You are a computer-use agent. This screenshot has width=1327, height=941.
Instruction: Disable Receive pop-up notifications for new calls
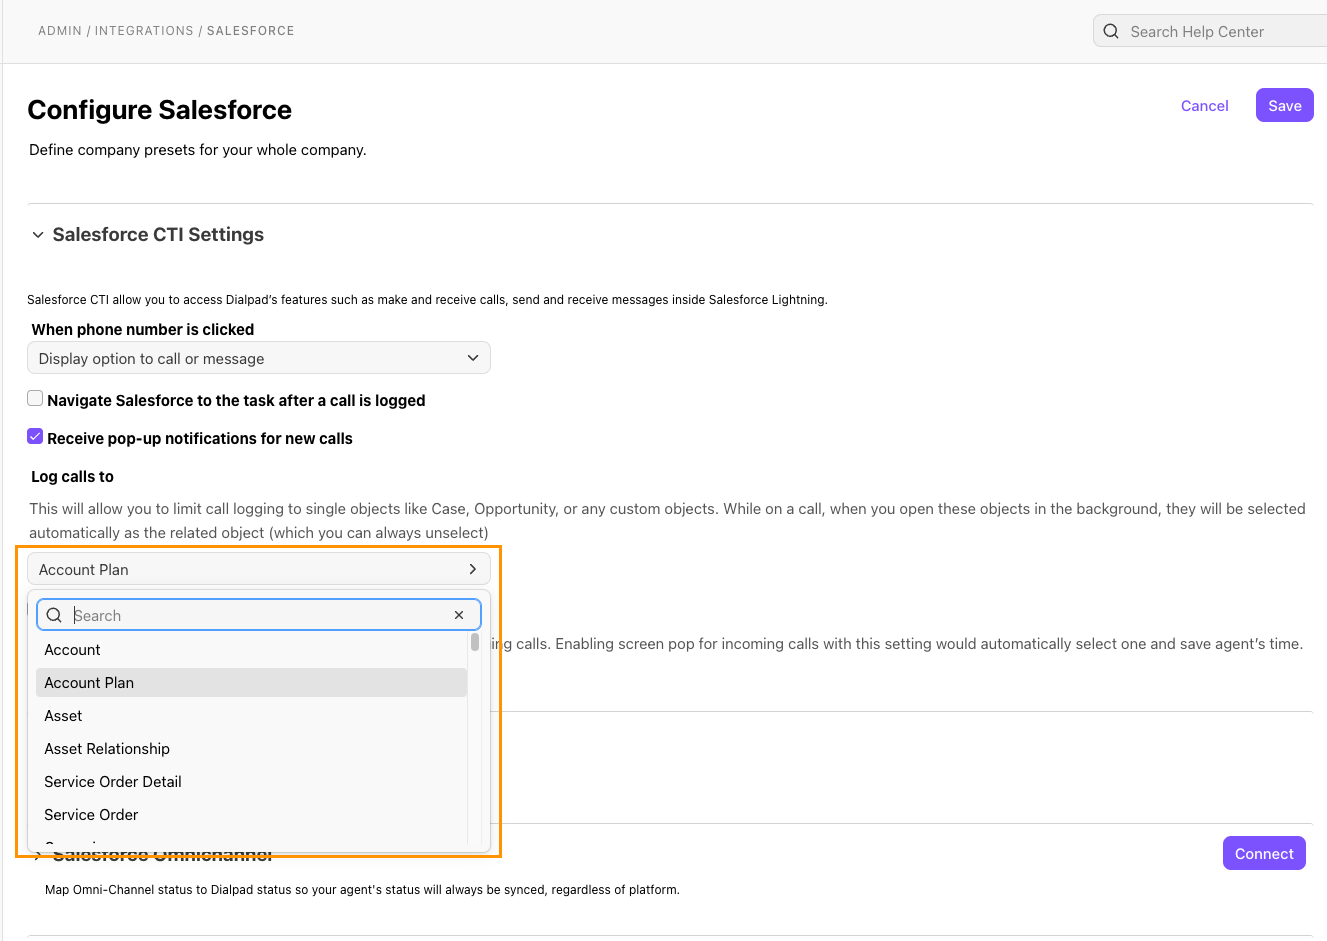tap(35, 436)
